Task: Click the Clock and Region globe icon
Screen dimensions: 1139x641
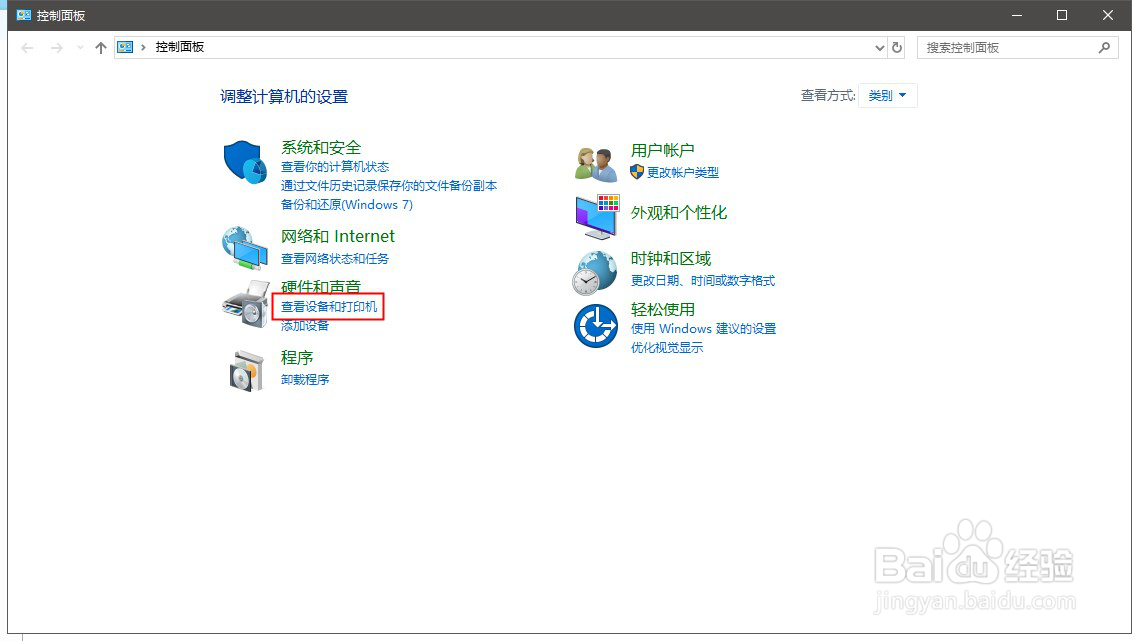Action: (594, 270)
